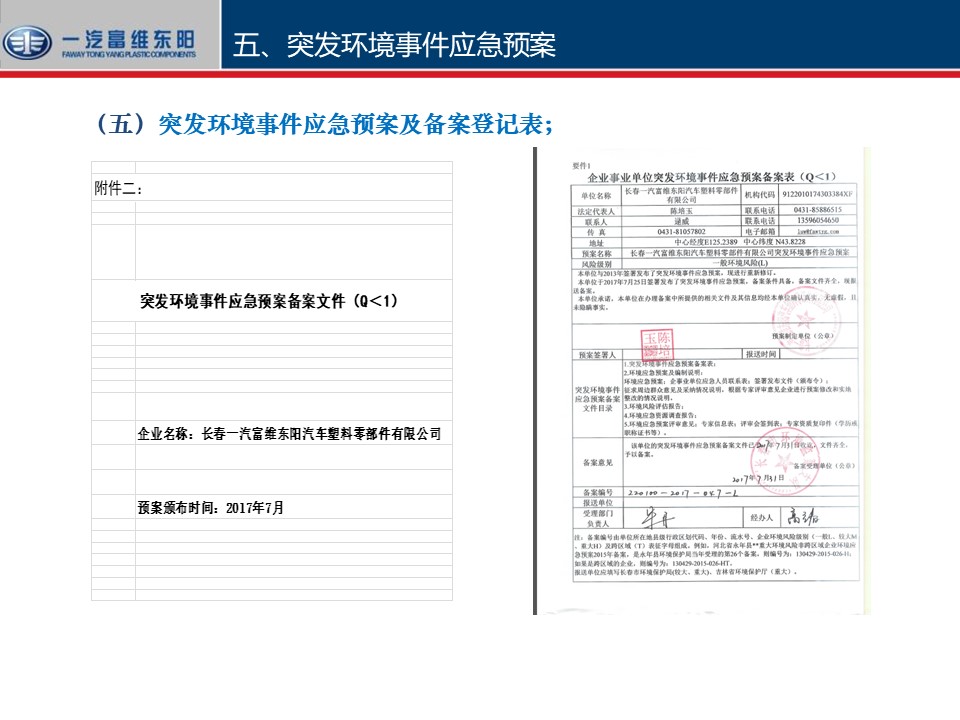Click the fax number 0431-81057802
The height and width of the screenshot is (720, 960).
[x=681, y=231]
